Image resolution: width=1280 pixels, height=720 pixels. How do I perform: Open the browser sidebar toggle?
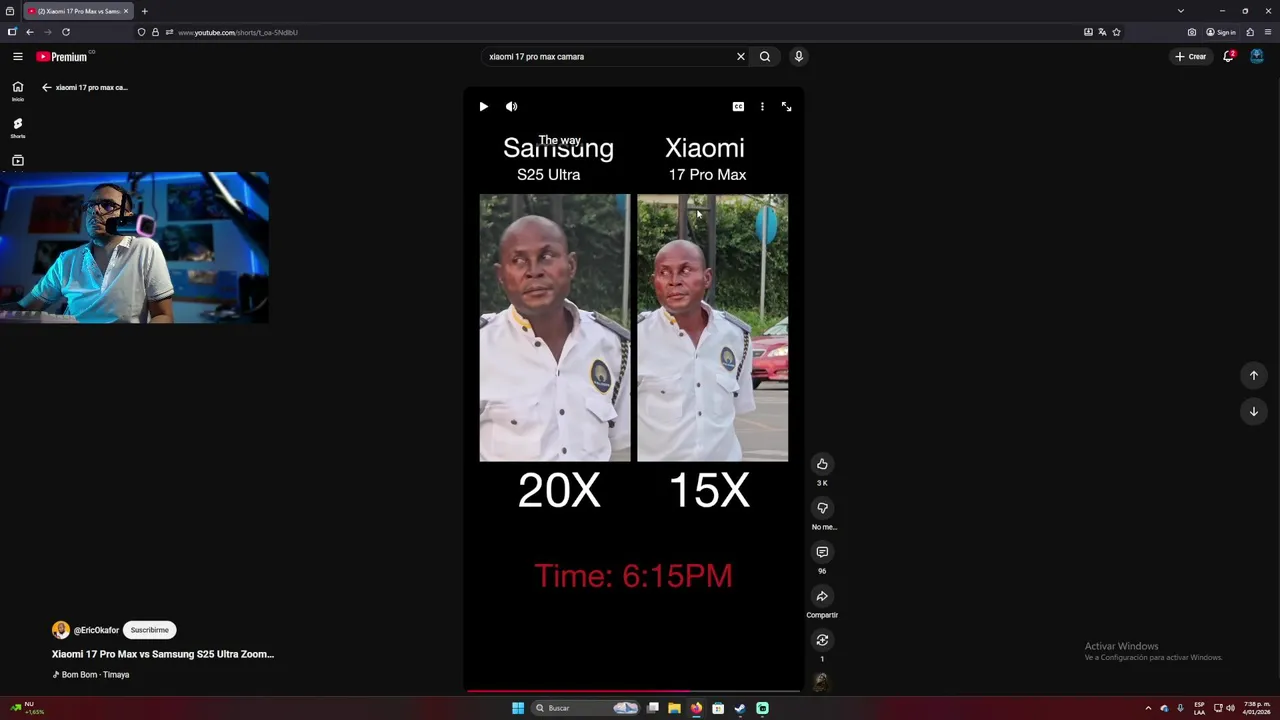click(x=12, y=32)
